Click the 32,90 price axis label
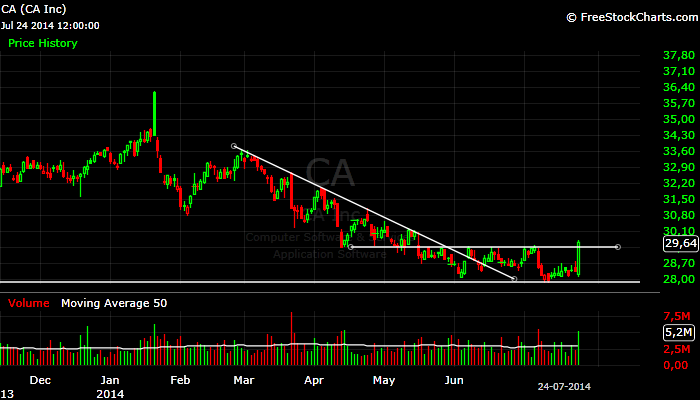 679,167
